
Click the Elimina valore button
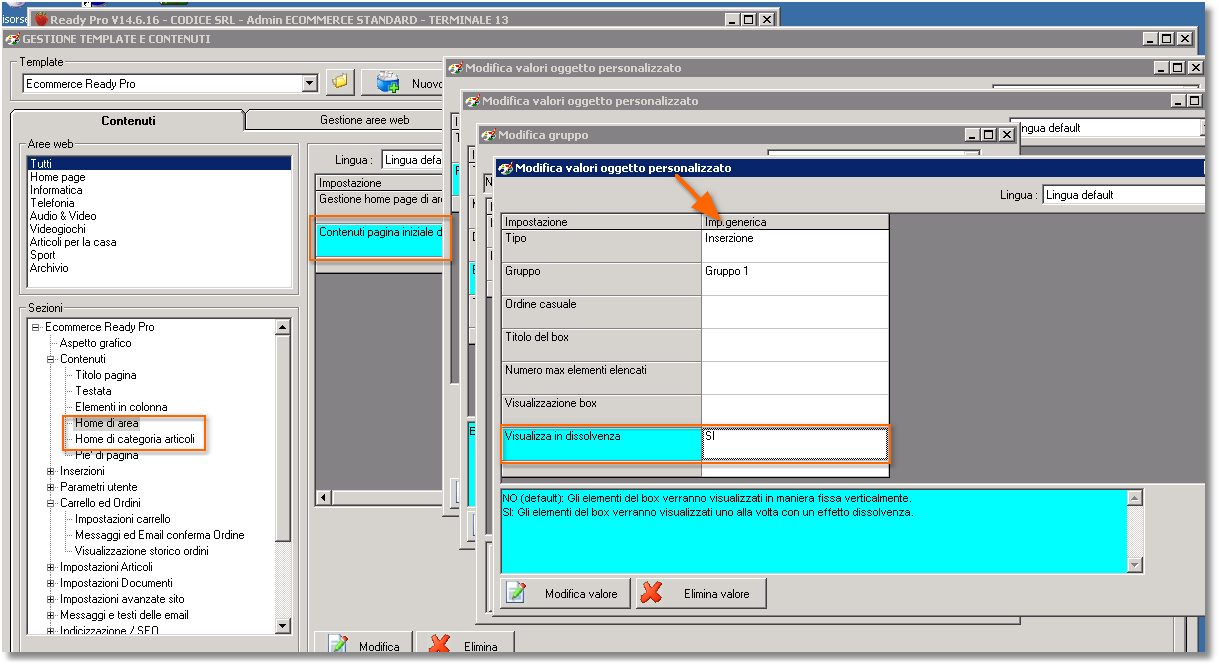(701, 593)
